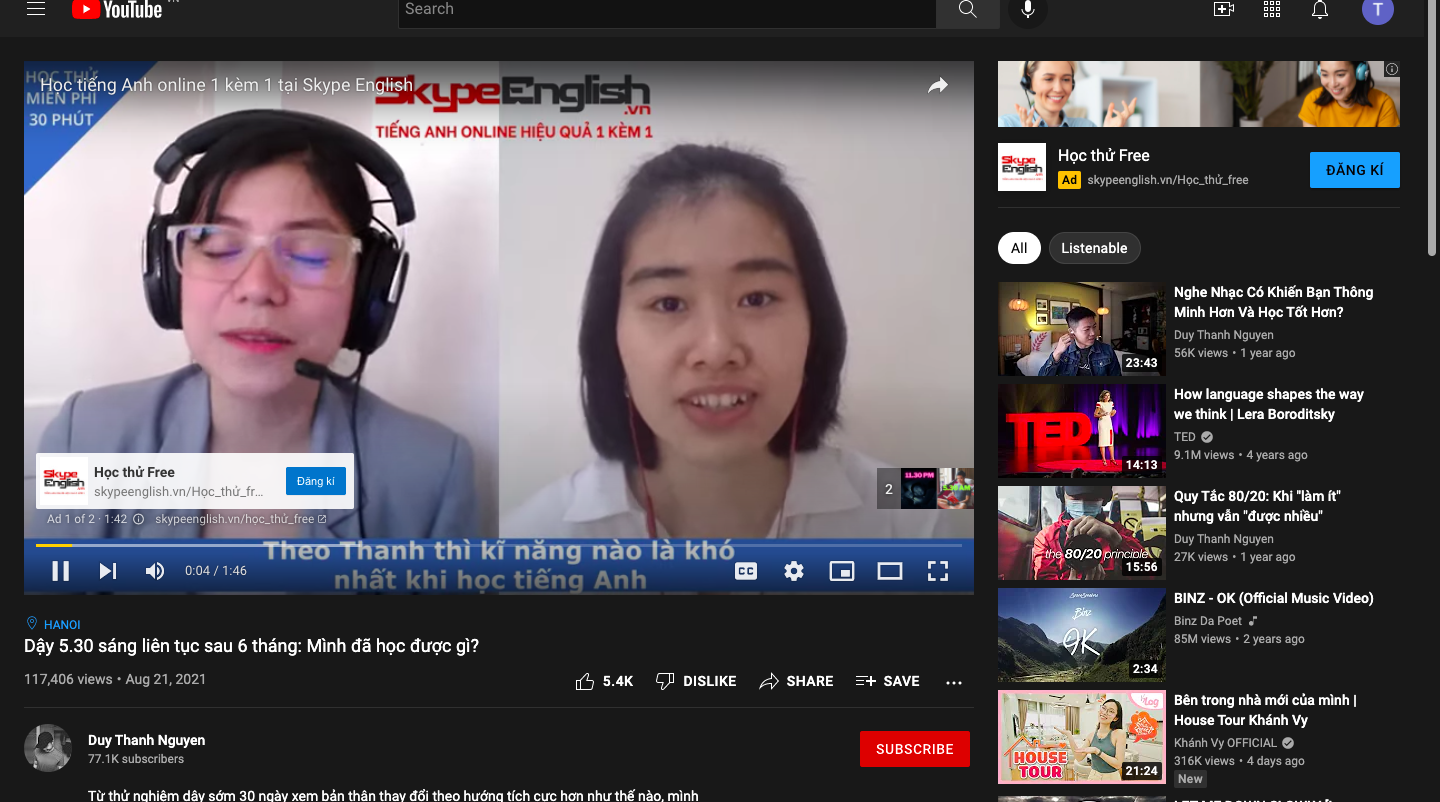Subscribe to Duy Thanh Nguyen channel
The image size is (1440, 802).
914,749
